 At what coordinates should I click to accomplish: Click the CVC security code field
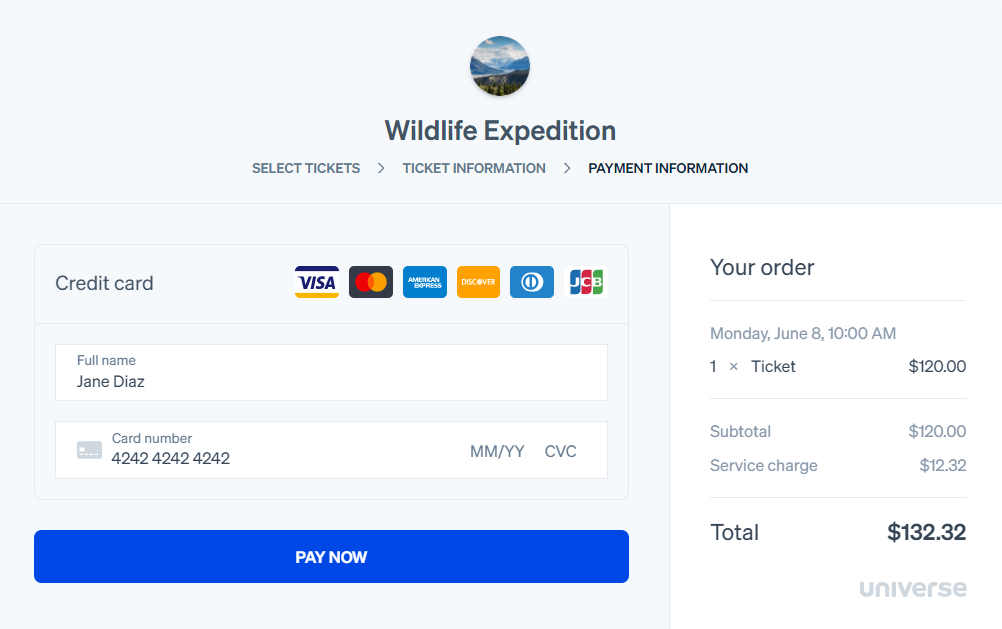click(x=560, y=451)
